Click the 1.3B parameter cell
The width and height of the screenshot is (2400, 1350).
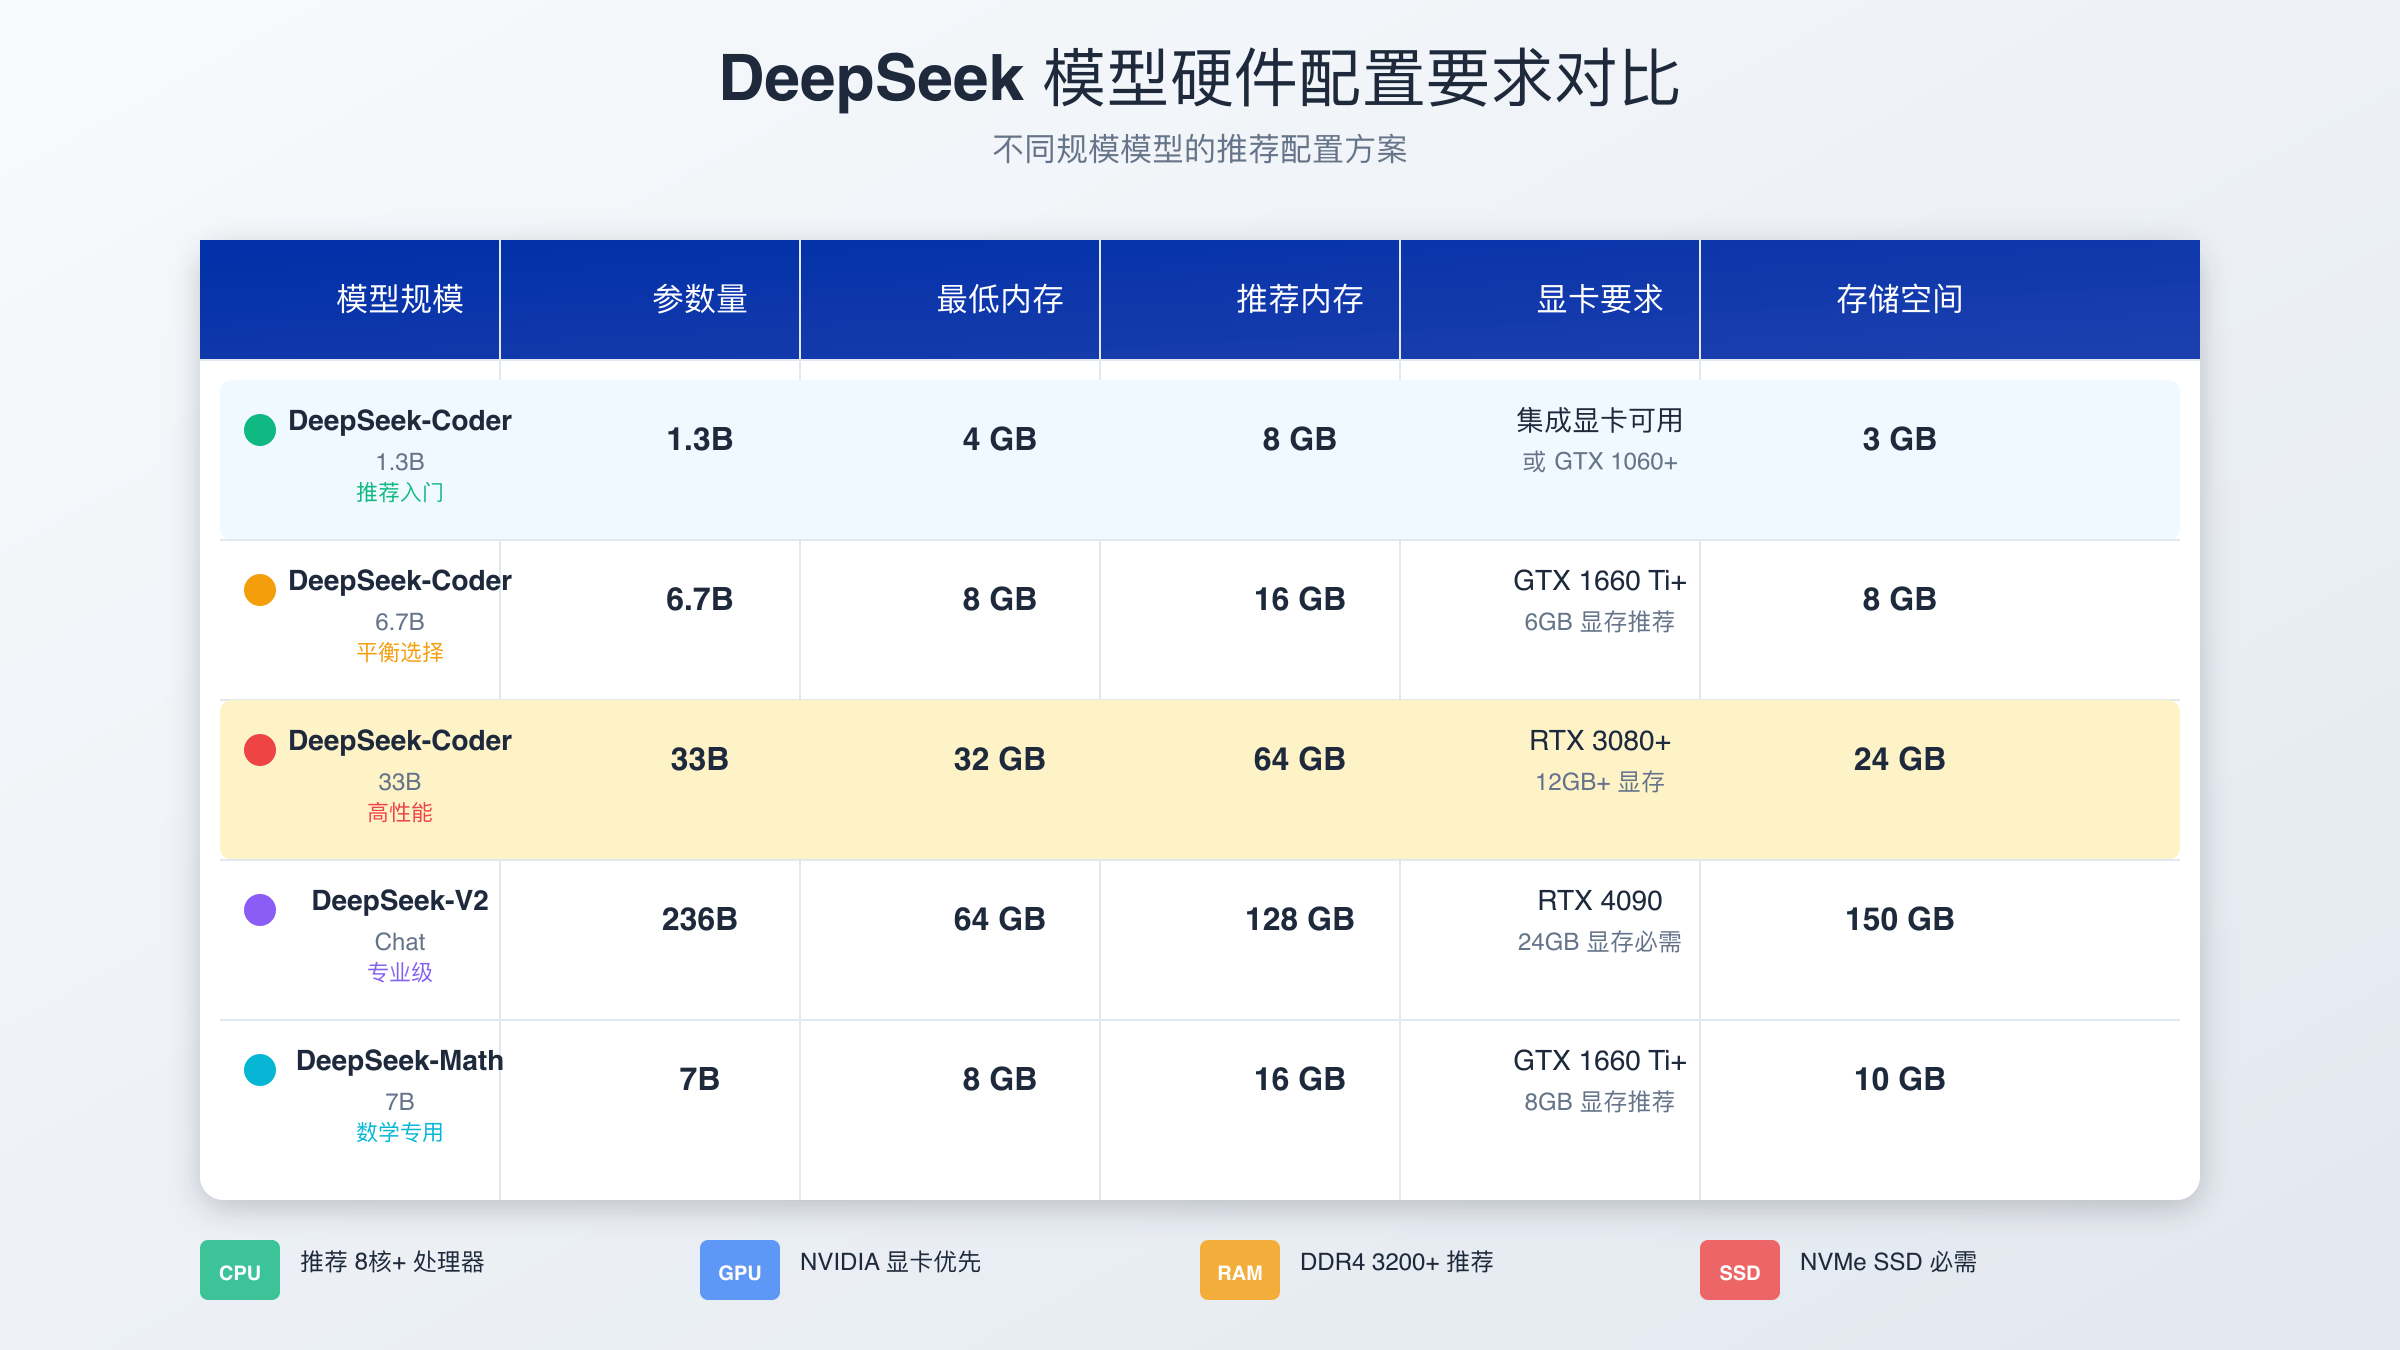click(700, 439)
